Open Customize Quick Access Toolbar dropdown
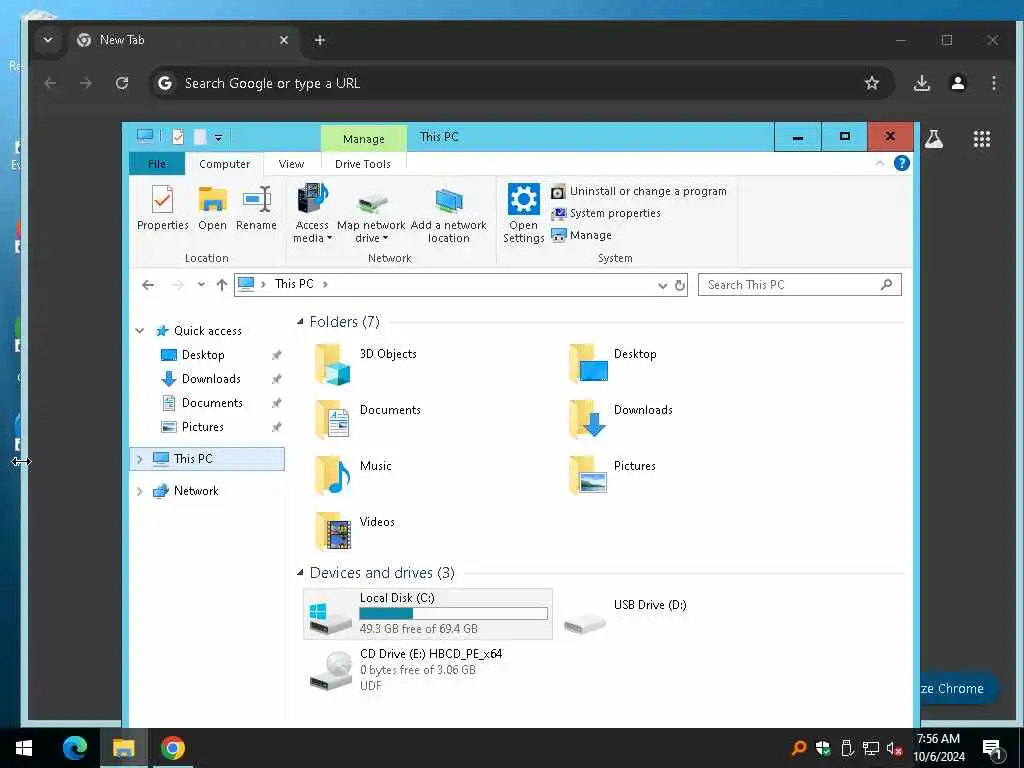 (x=219, y=138)
